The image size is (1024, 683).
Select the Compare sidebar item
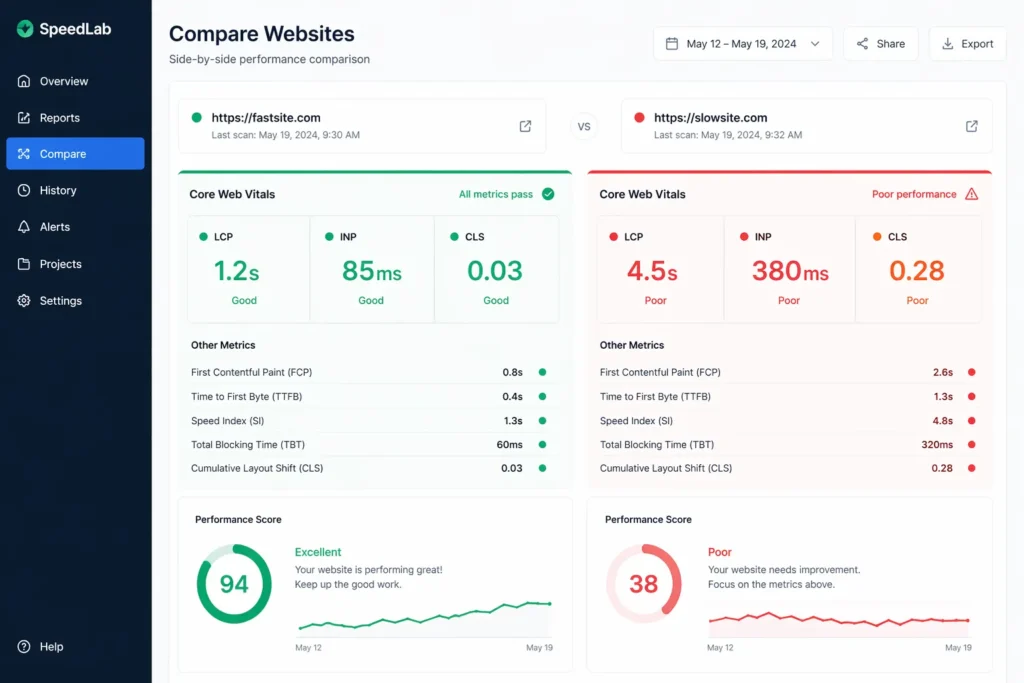[75, 153]
